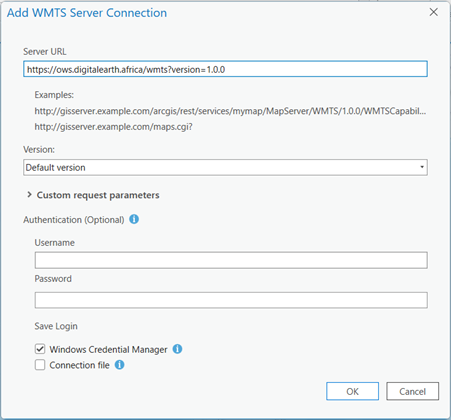Screen dimensions: 451x420
Task: Click the Connection file label text
Action: (x=79, y=365)
